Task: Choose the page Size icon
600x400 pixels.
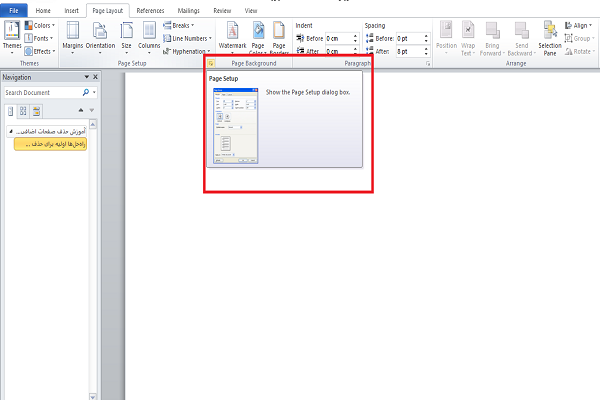Action: tap(126, 36)
